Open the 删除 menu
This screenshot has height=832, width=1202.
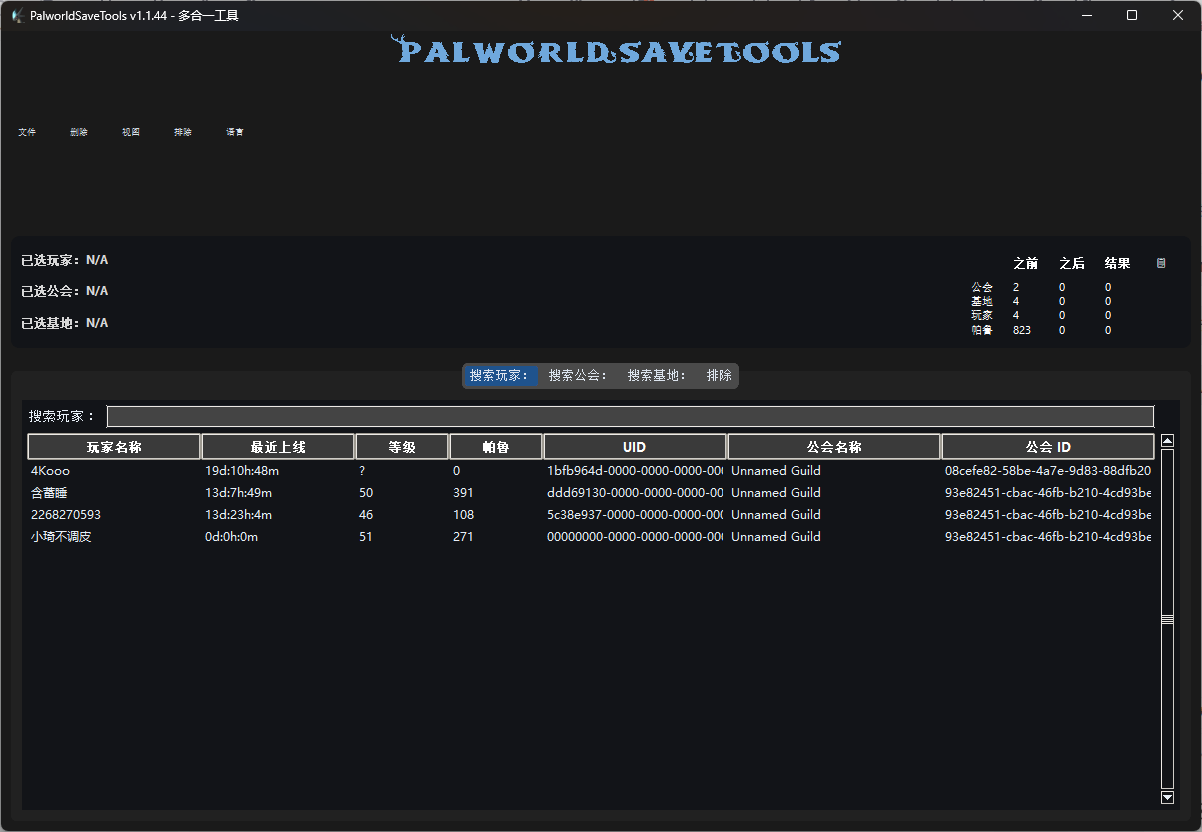79,132
